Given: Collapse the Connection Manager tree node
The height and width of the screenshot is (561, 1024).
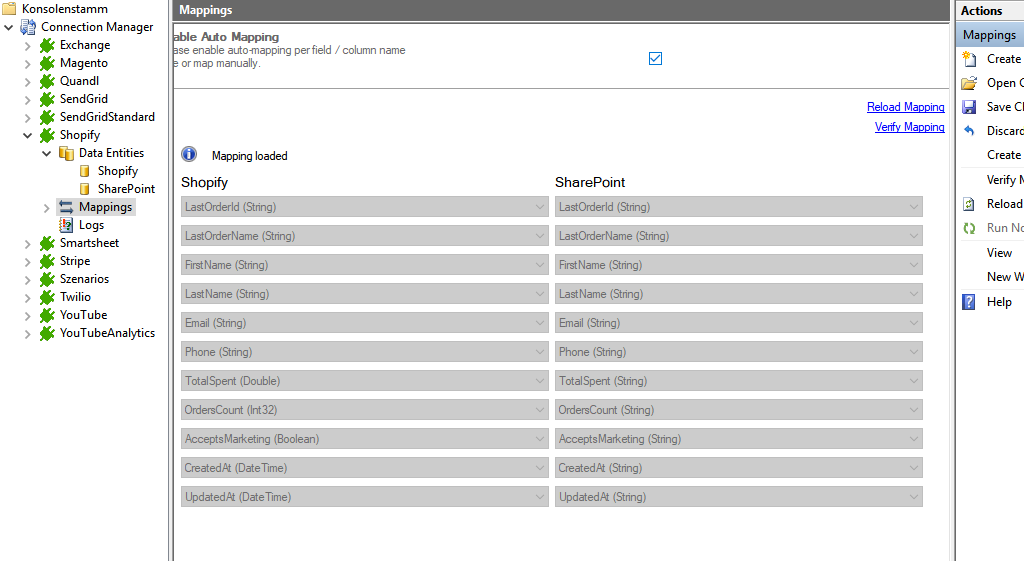Looking at the screenshot, I should 9,27.
